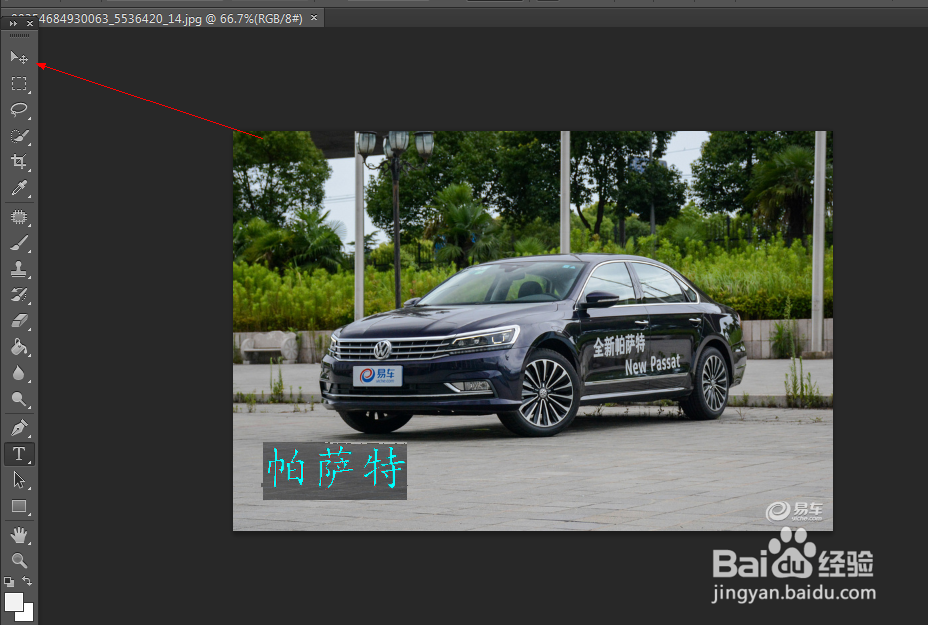Select the History Brush tool
Viewport: 928px width, 625px height.
click(x=19, y=295)
